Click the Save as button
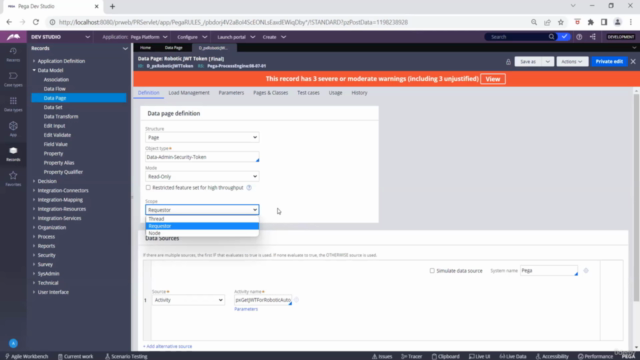640x360 pixels. pyautogui.click(x=528, y=62)
